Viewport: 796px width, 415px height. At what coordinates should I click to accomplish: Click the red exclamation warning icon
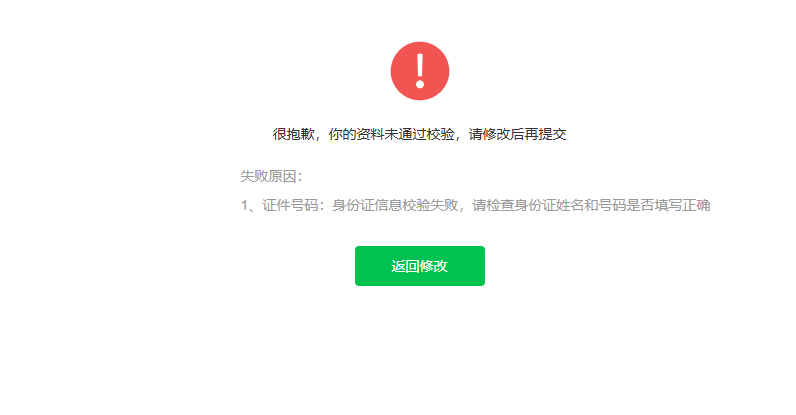(420, 71)
